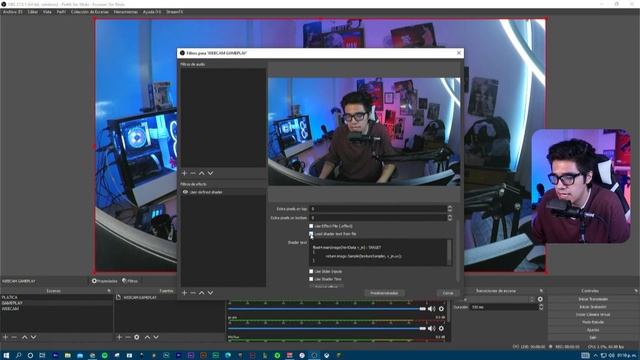Remove selected source with minus icon
This screenshot has height=360, width=640.
[128, 337]
